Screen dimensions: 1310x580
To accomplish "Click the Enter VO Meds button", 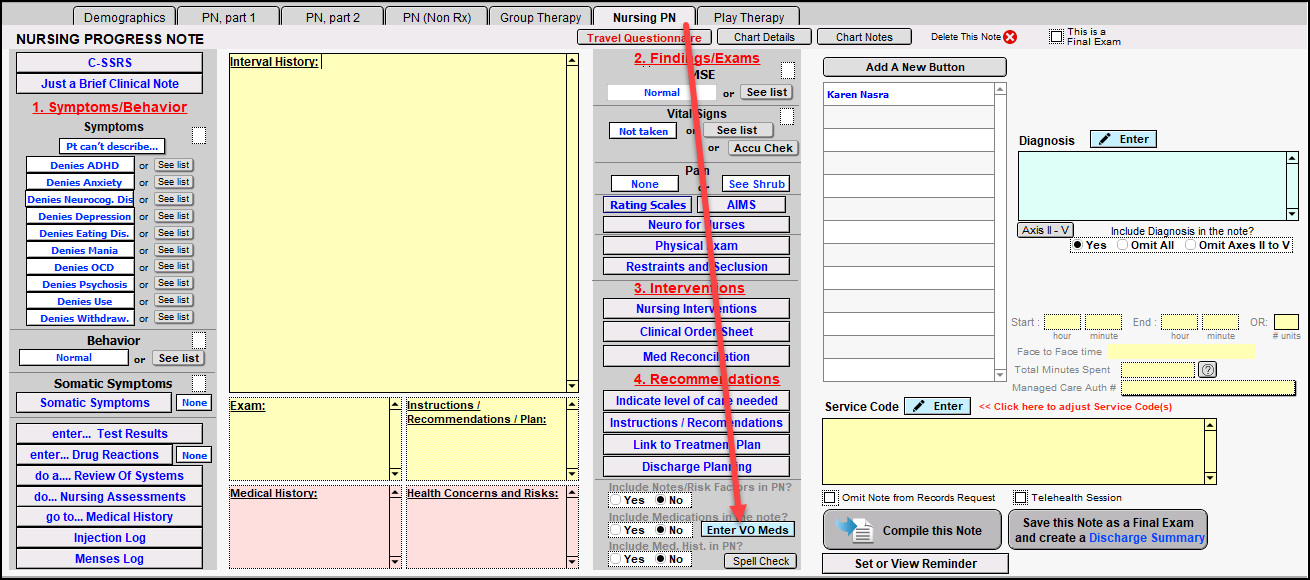I will [747, 530].
